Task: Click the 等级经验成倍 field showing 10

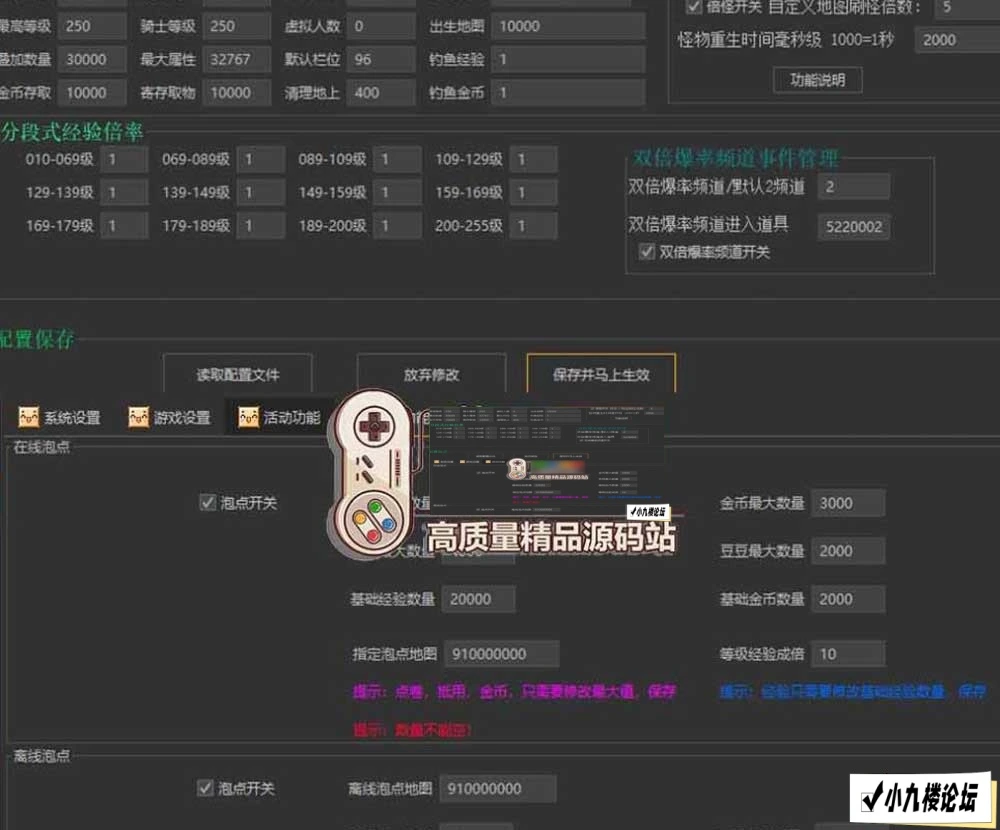Action: pyautogui.click(x=848, y=654)
